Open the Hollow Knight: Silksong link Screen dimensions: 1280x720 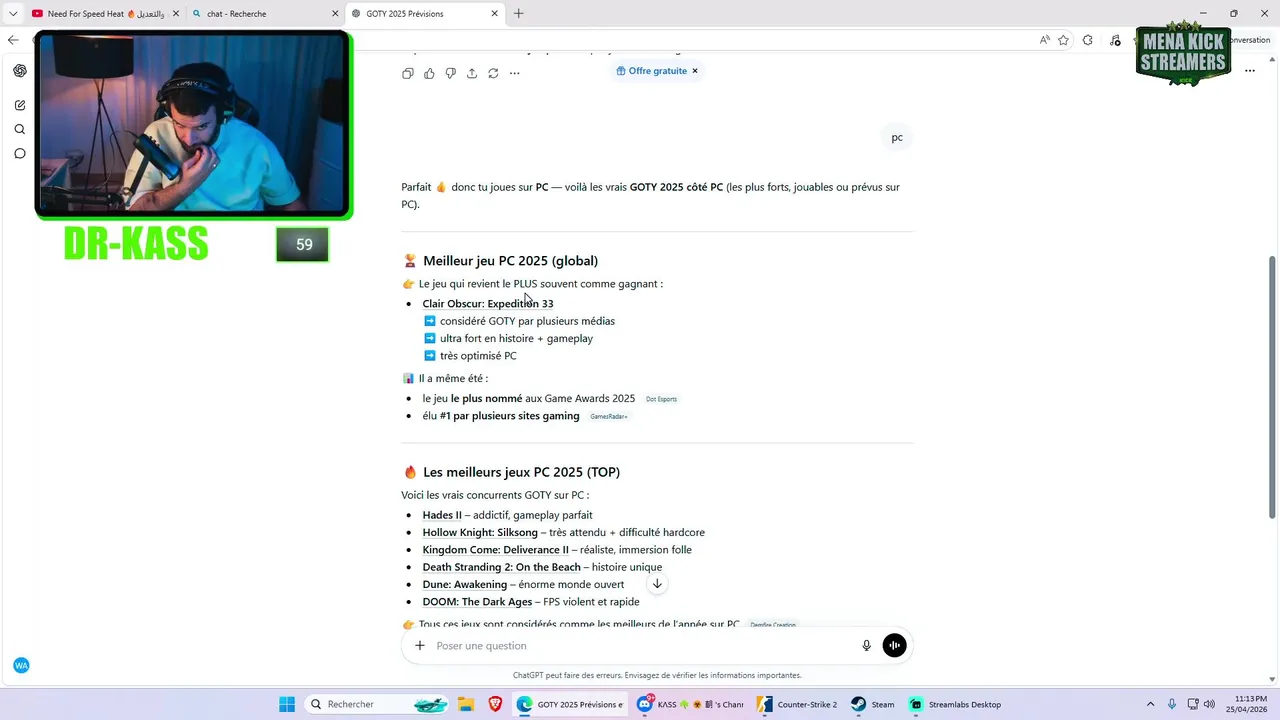pos(480,533)
